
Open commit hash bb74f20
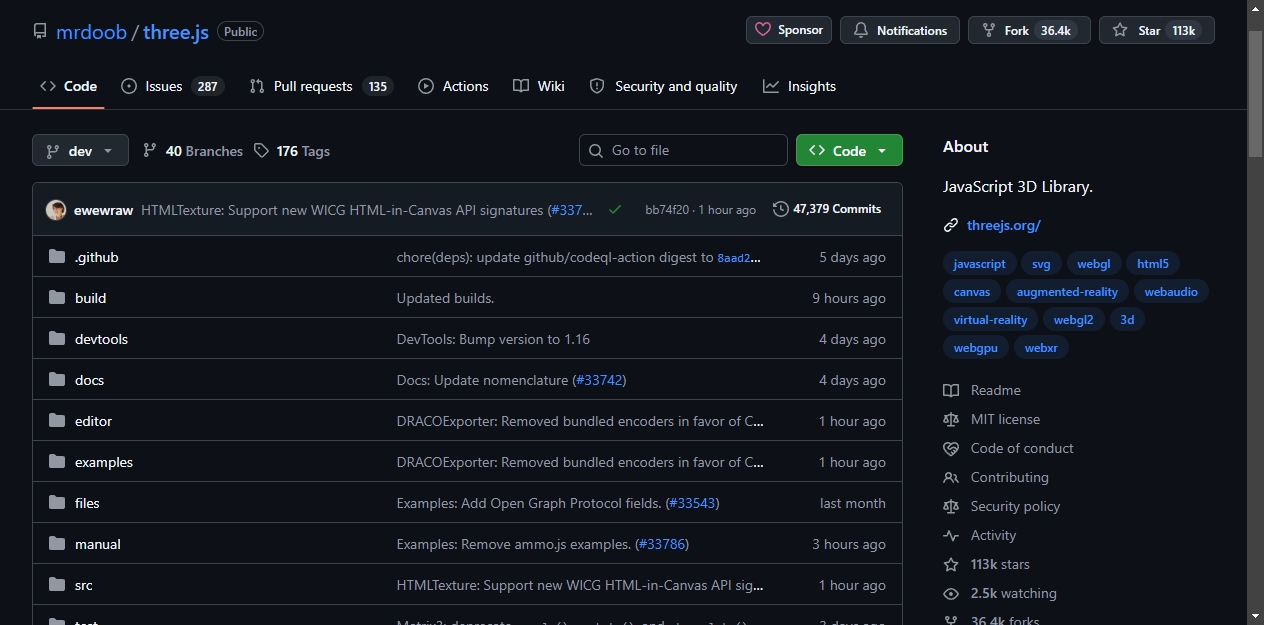pyautogui.click(x=667, y=210)
